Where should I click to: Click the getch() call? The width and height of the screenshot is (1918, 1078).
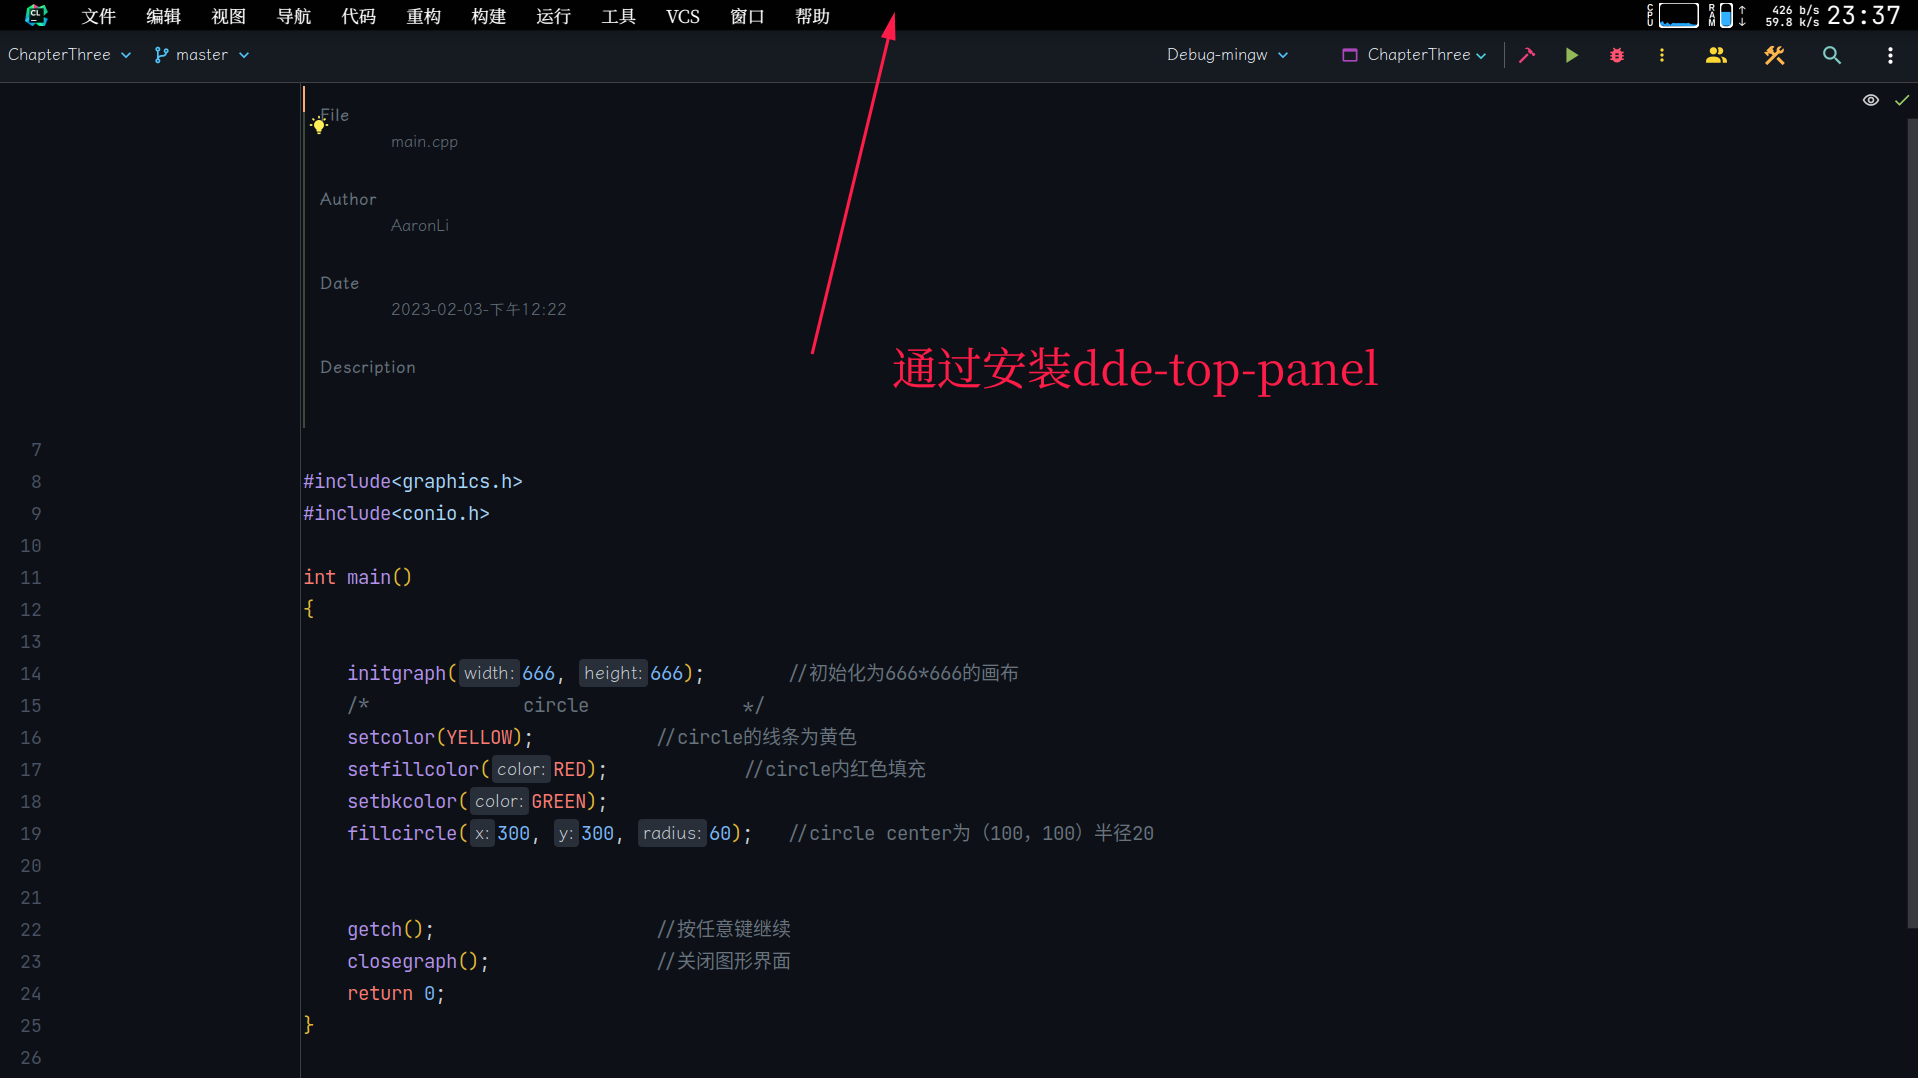[390, 929]
